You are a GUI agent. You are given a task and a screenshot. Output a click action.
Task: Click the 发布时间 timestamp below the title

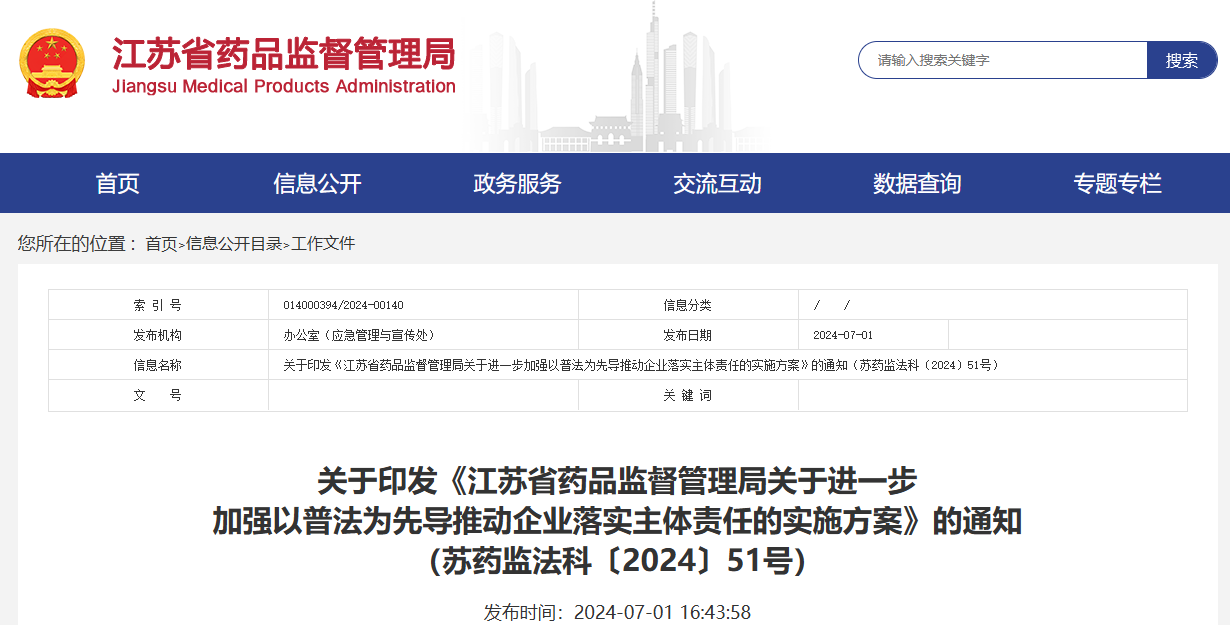(617, 612)
